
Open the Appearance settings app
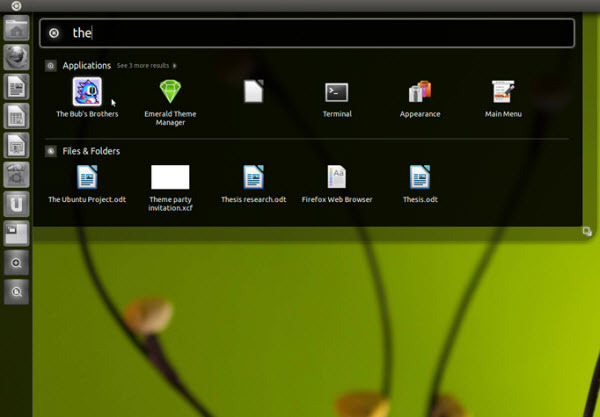tap(420, 93)
